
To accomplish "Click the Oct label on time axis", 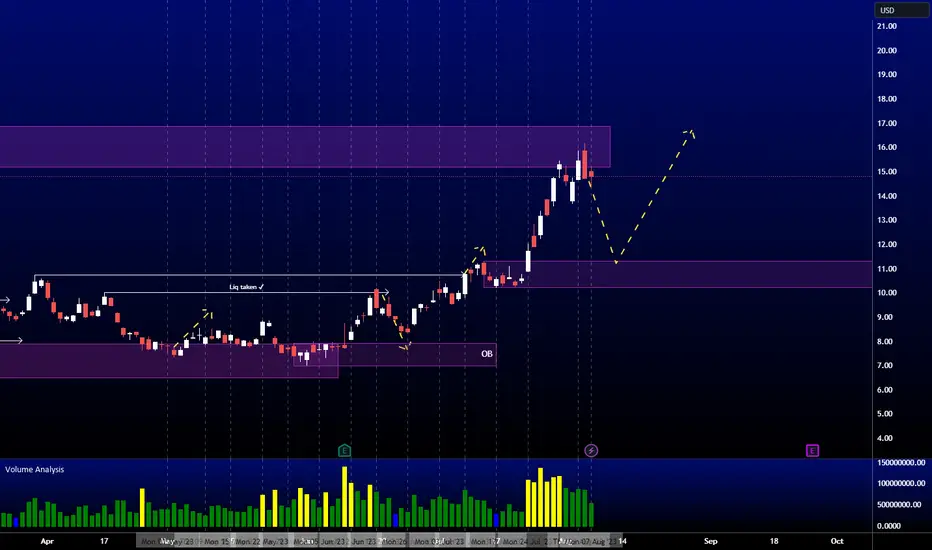I will coord(837,541).
